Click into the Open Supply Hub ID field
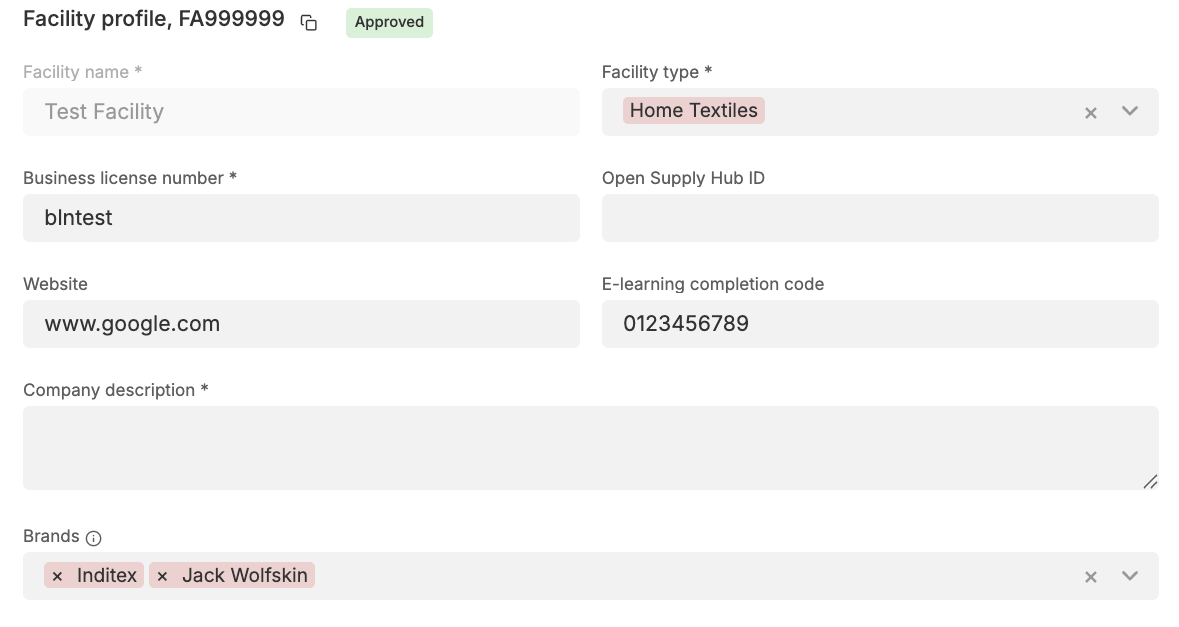Image resolution: width=1179 pixels, height=627 pixels. [x=879, y=218]
